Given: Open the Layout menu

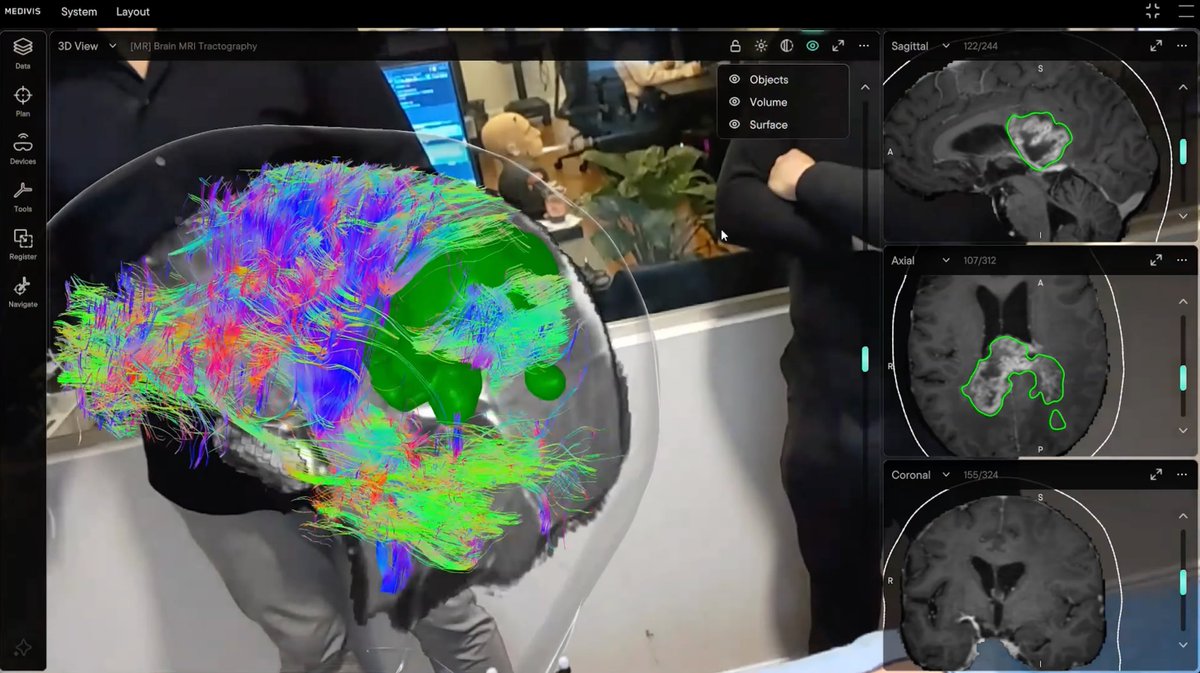Looking at the screenshot, I should tap(132, 12).
